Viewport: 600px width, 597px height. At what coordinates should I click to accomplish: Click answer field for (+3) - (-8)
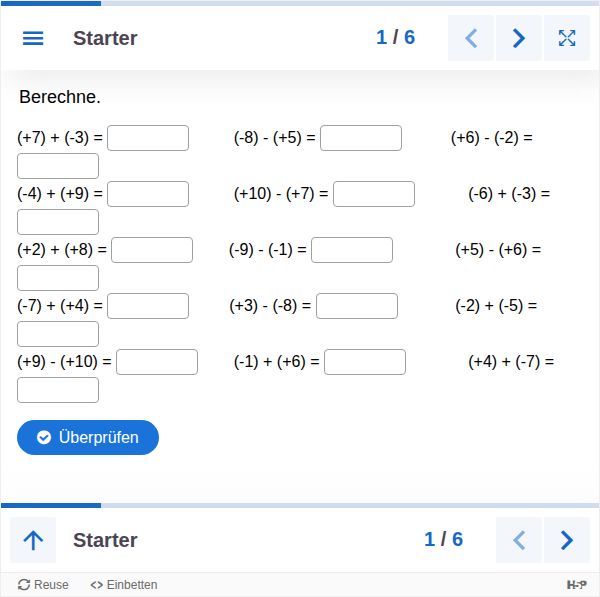(x=357, y=306)
